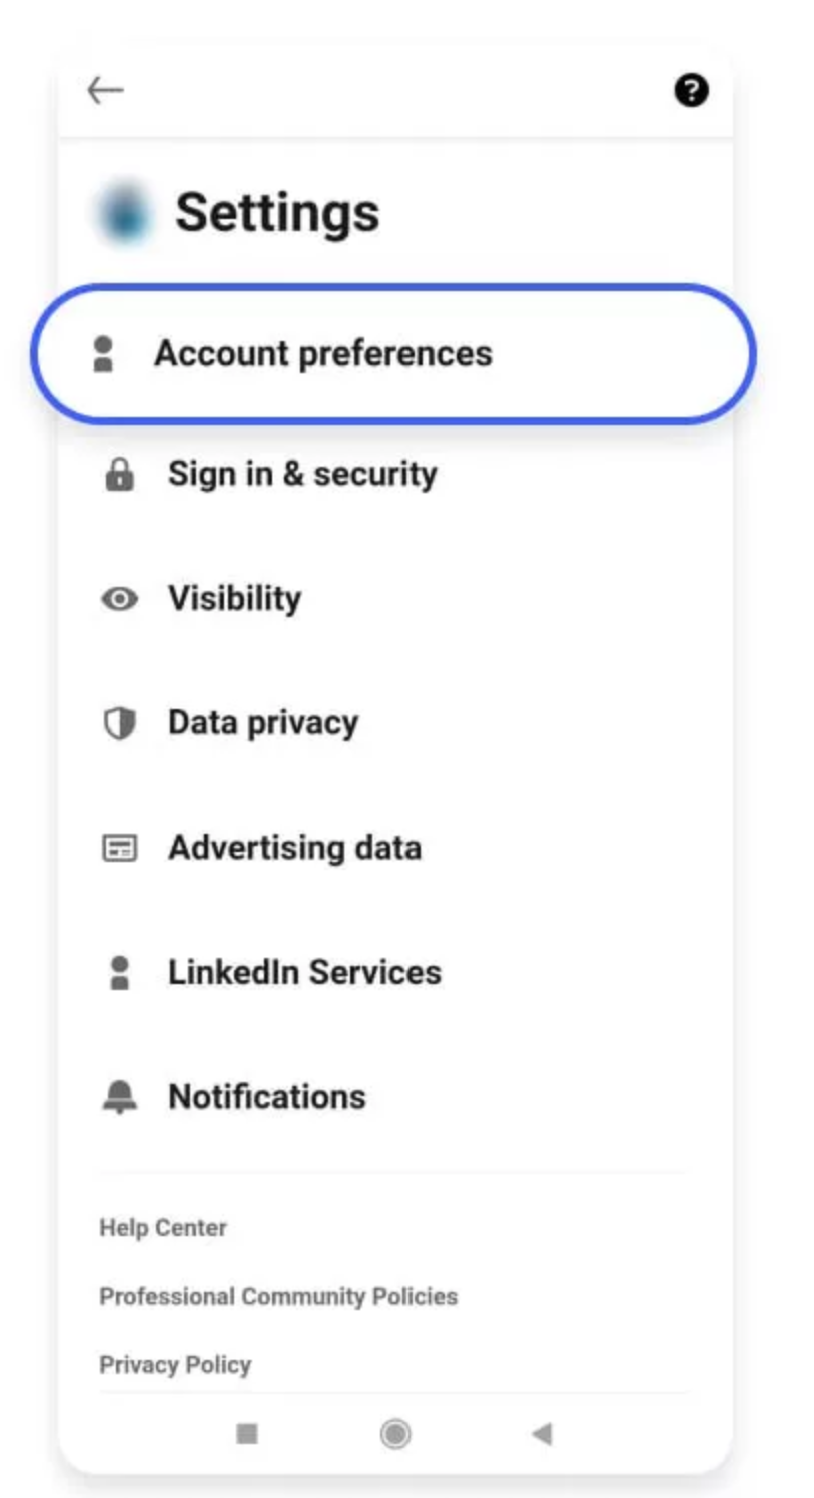Screen dimensions: 814x1498
Task: Tap the bell icon for Notifications
Action: (119, 1098)
